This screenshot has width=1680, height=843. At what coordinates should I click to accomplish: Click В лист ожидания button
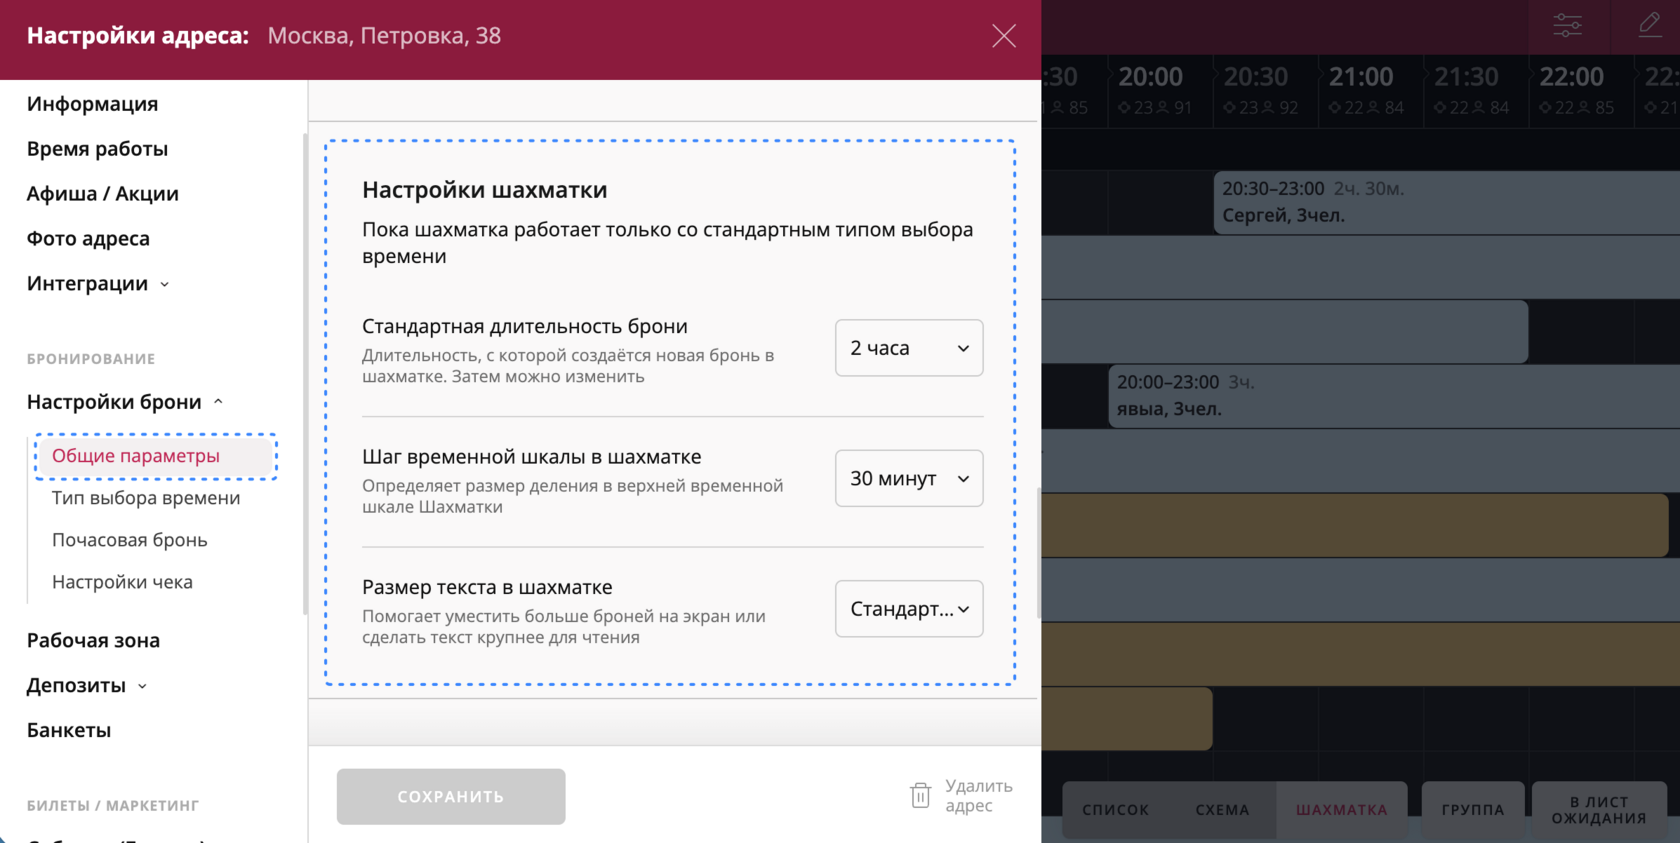coord(1599,810)
